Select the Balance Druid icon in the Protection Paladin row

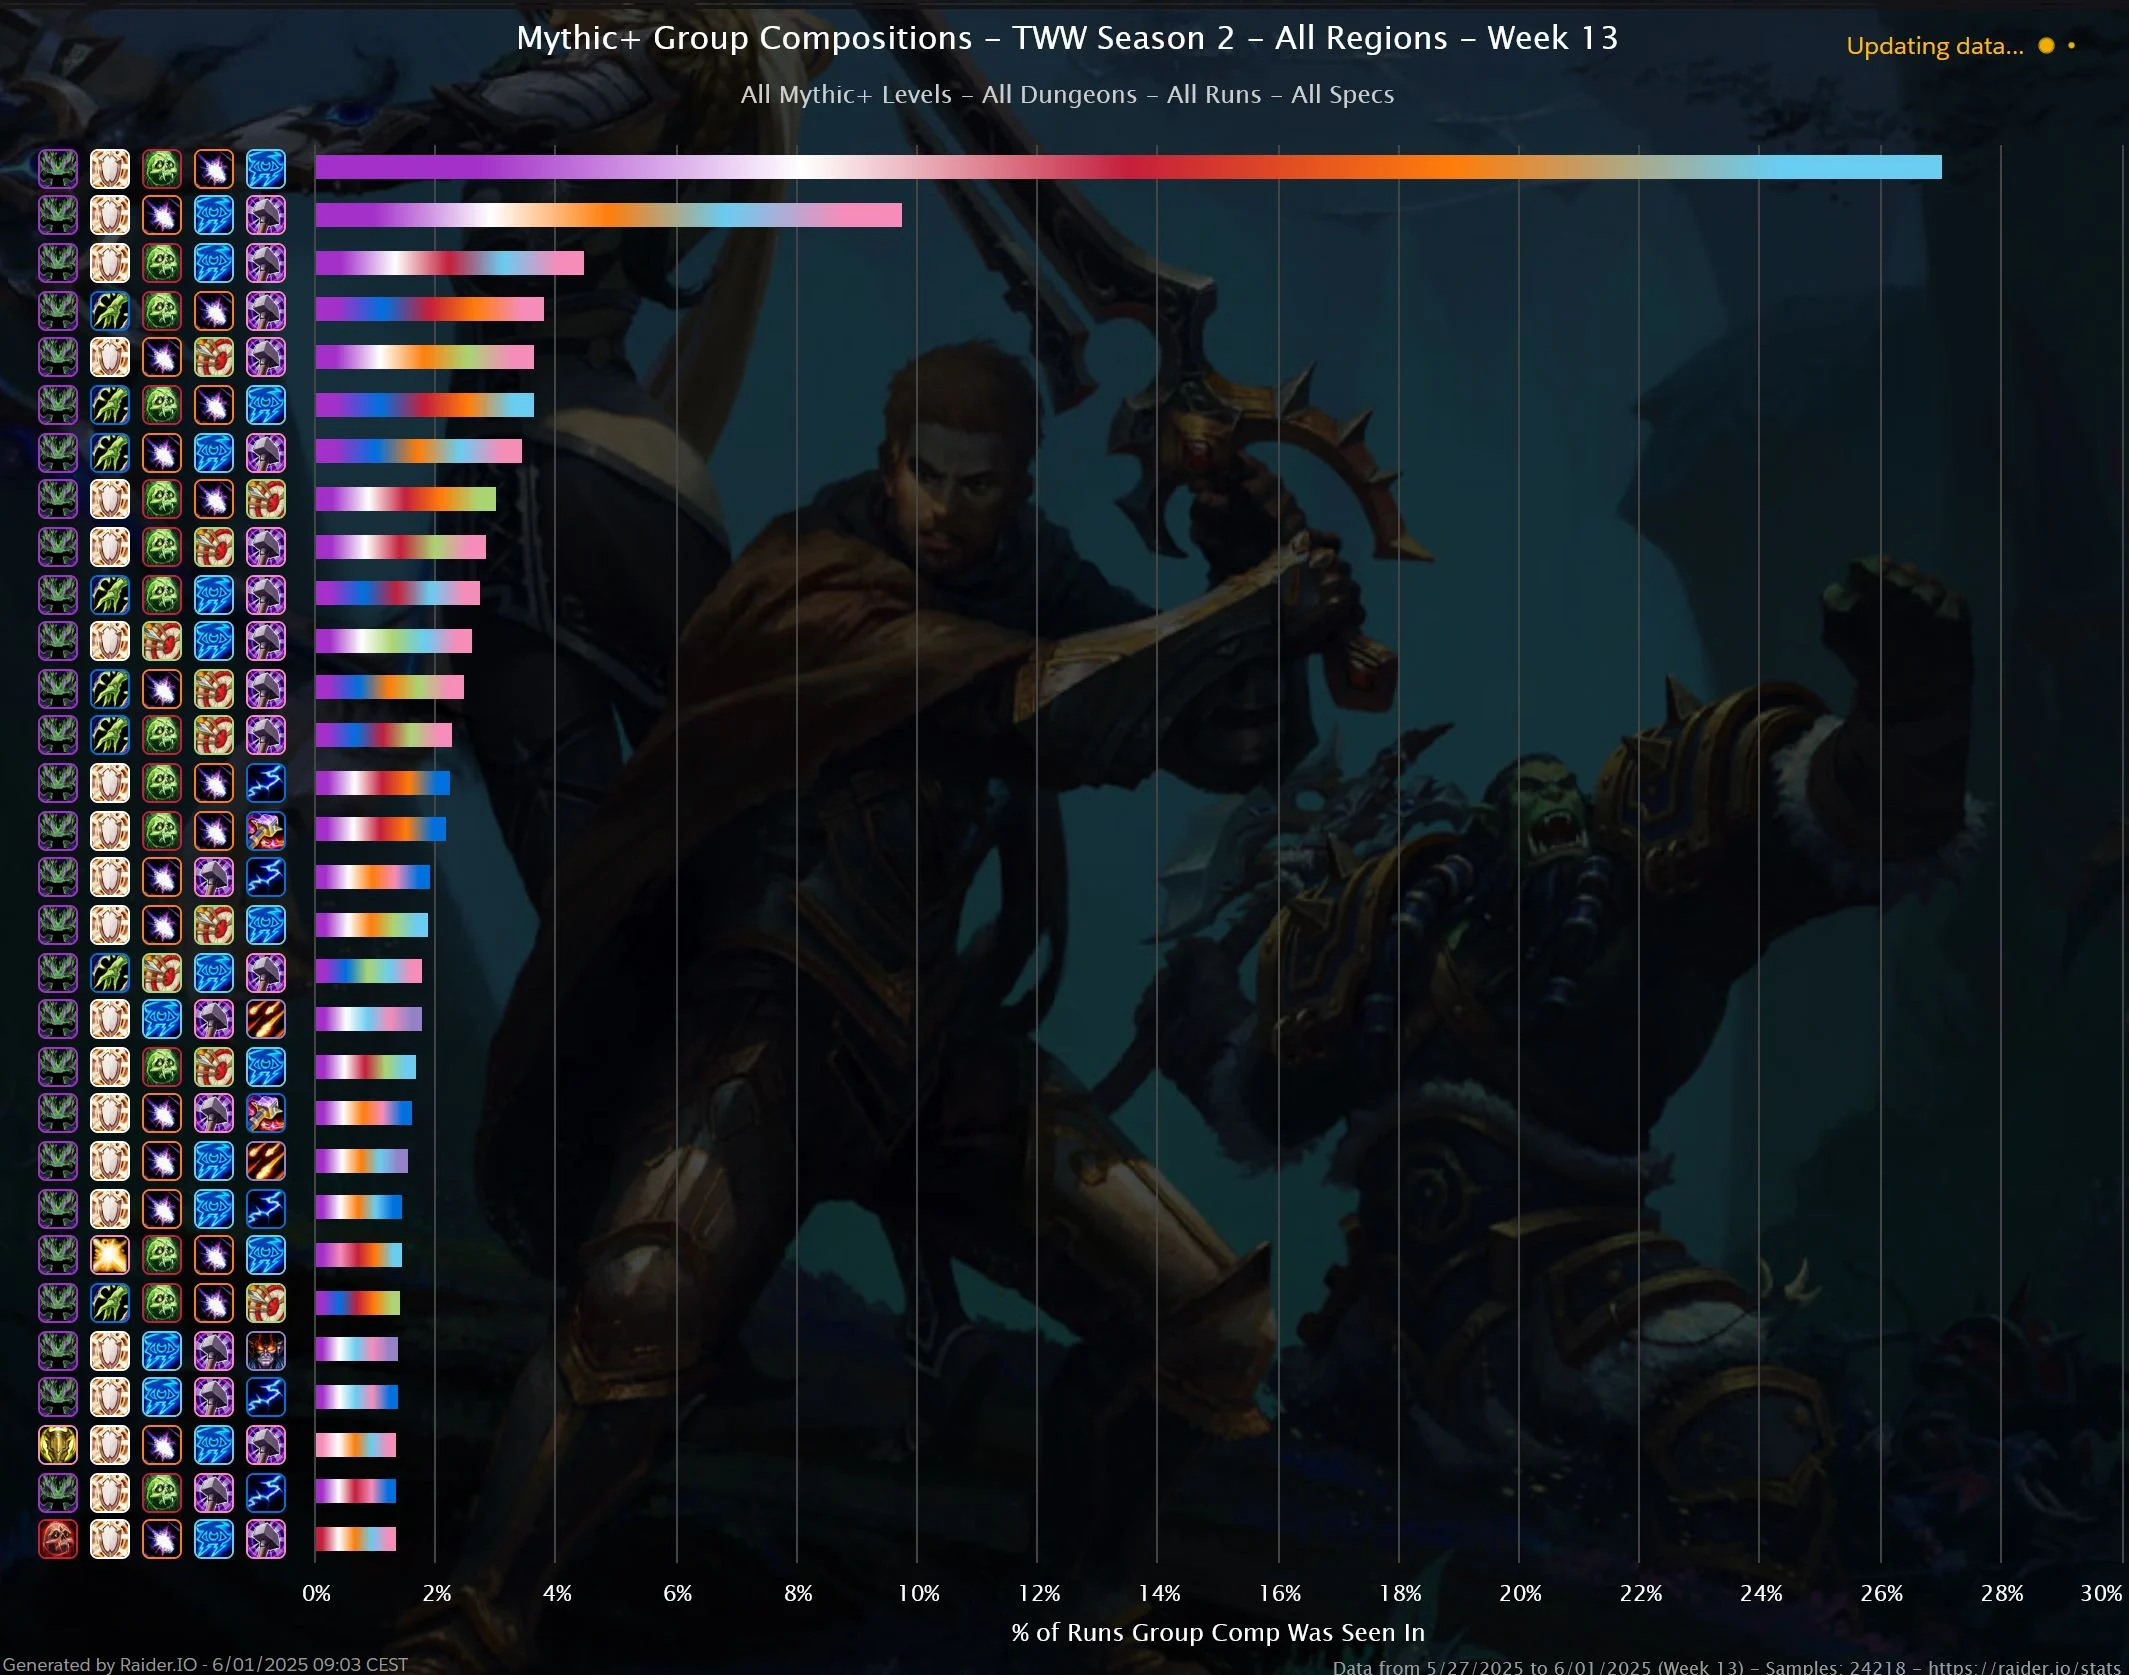pyautogui.click(x=162, y=1444)
